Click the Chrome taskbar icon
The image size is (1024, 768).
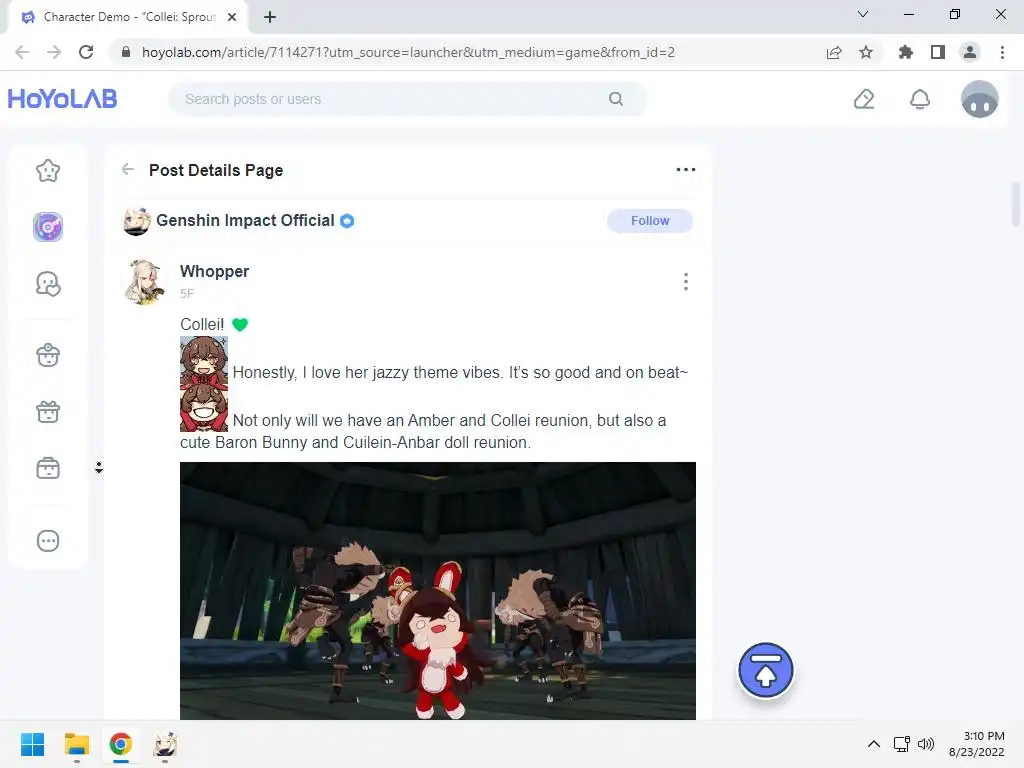click(x=121, y=744)
